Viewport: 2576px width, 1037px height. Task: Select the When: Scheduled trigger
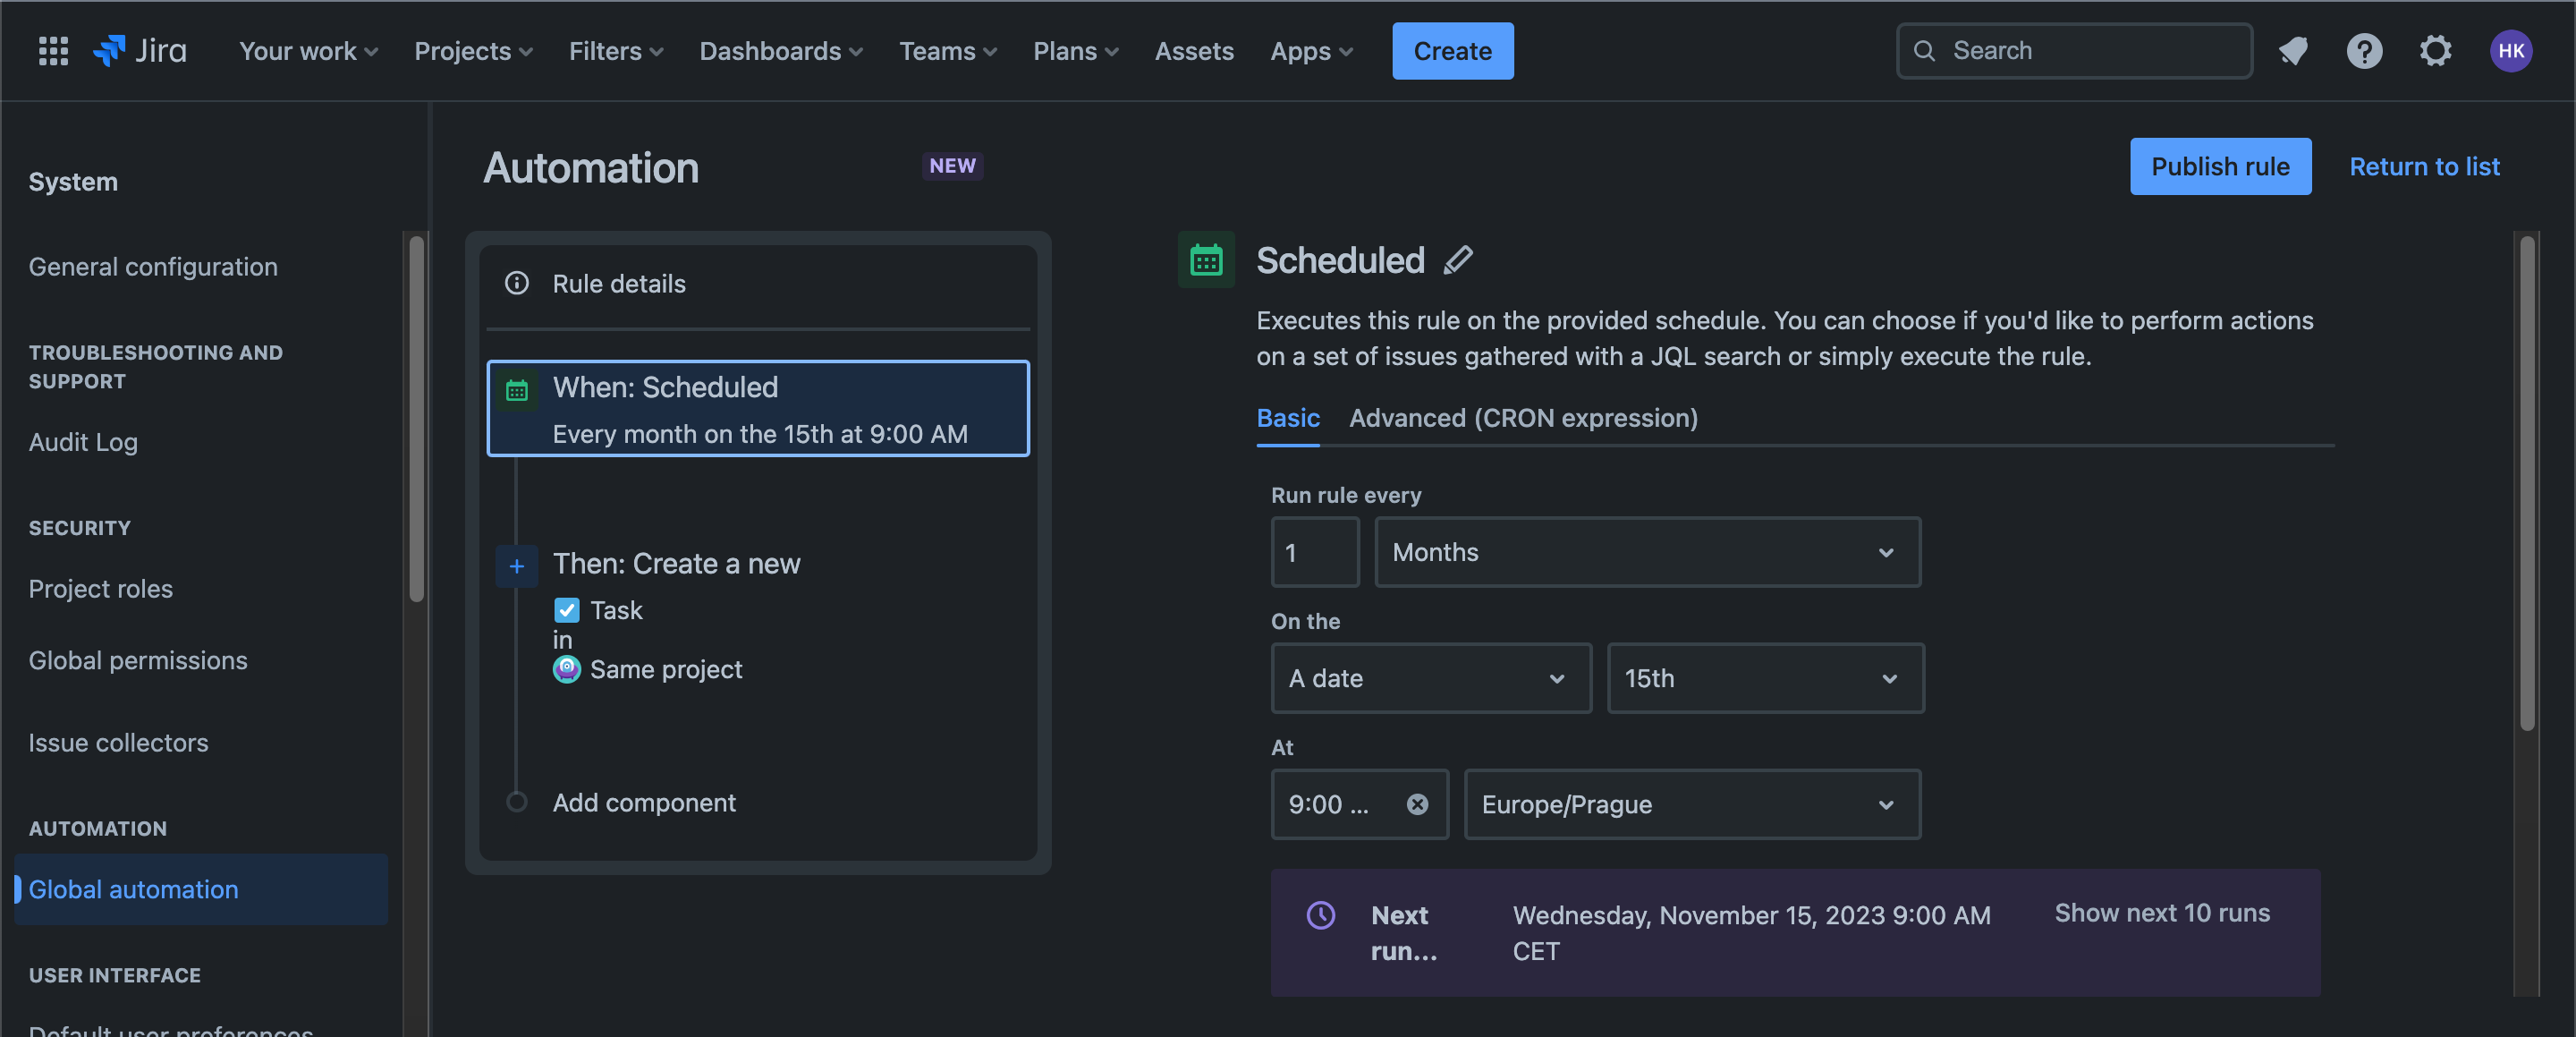click(x=758, y=408)
